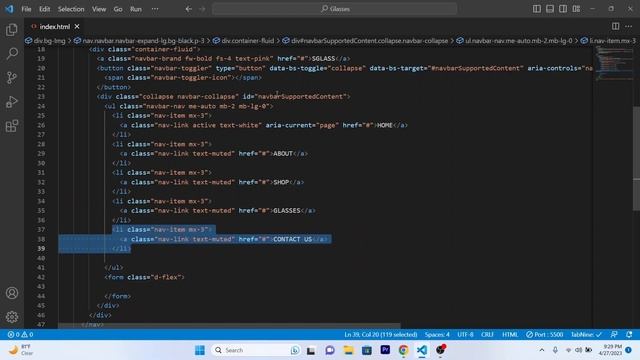Click the GLASSES link text on line 35
The image size is (640, 360).
click(x=287, y=211)
